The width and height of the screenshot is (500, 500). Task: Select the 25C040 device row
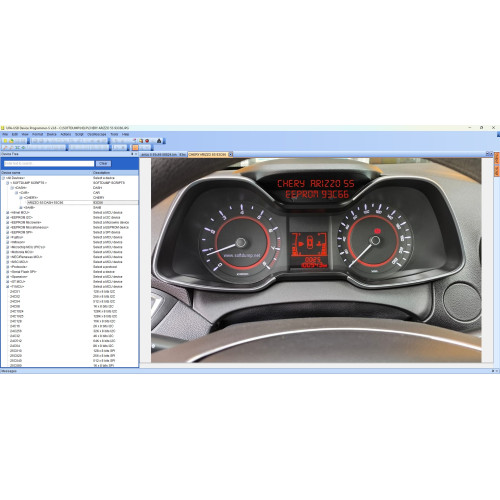click(x=69, y=361)
